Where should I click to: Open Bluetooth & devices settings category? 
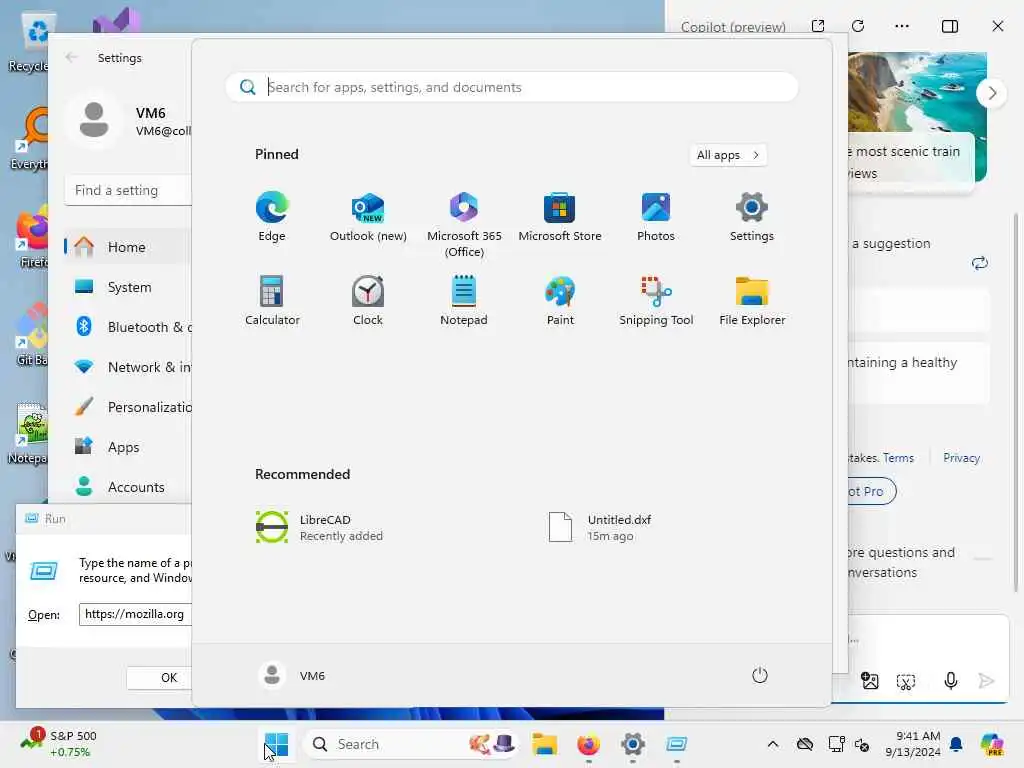[x=128, y=327]
